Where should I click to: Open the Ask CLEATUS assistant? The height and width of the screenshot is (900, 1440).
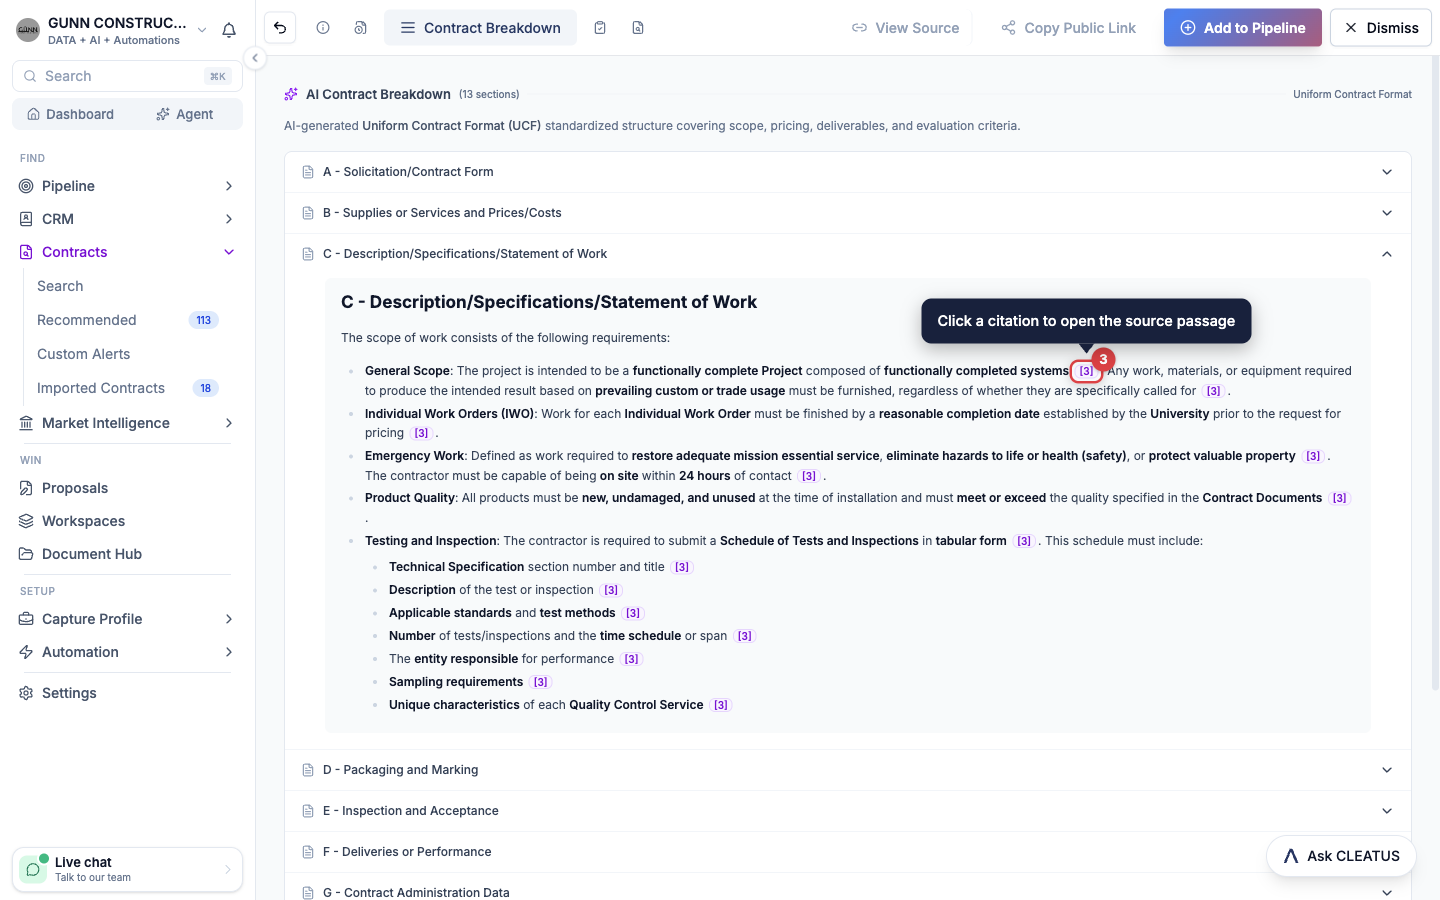1341,856
